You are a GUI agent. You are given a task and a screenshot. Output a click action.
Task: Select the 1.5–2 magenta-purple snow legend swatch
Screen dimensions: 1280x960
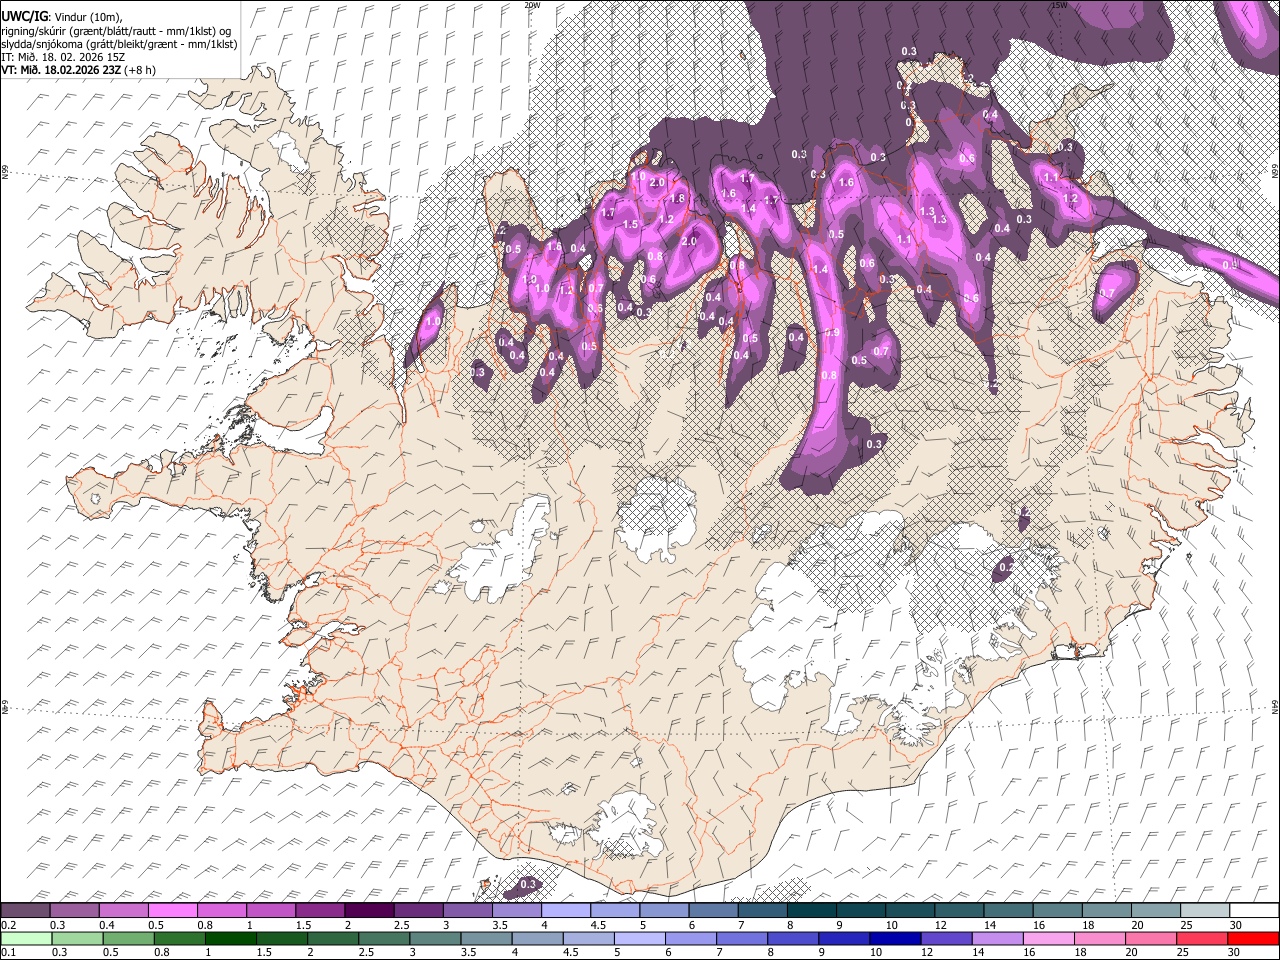coord(320,911)
